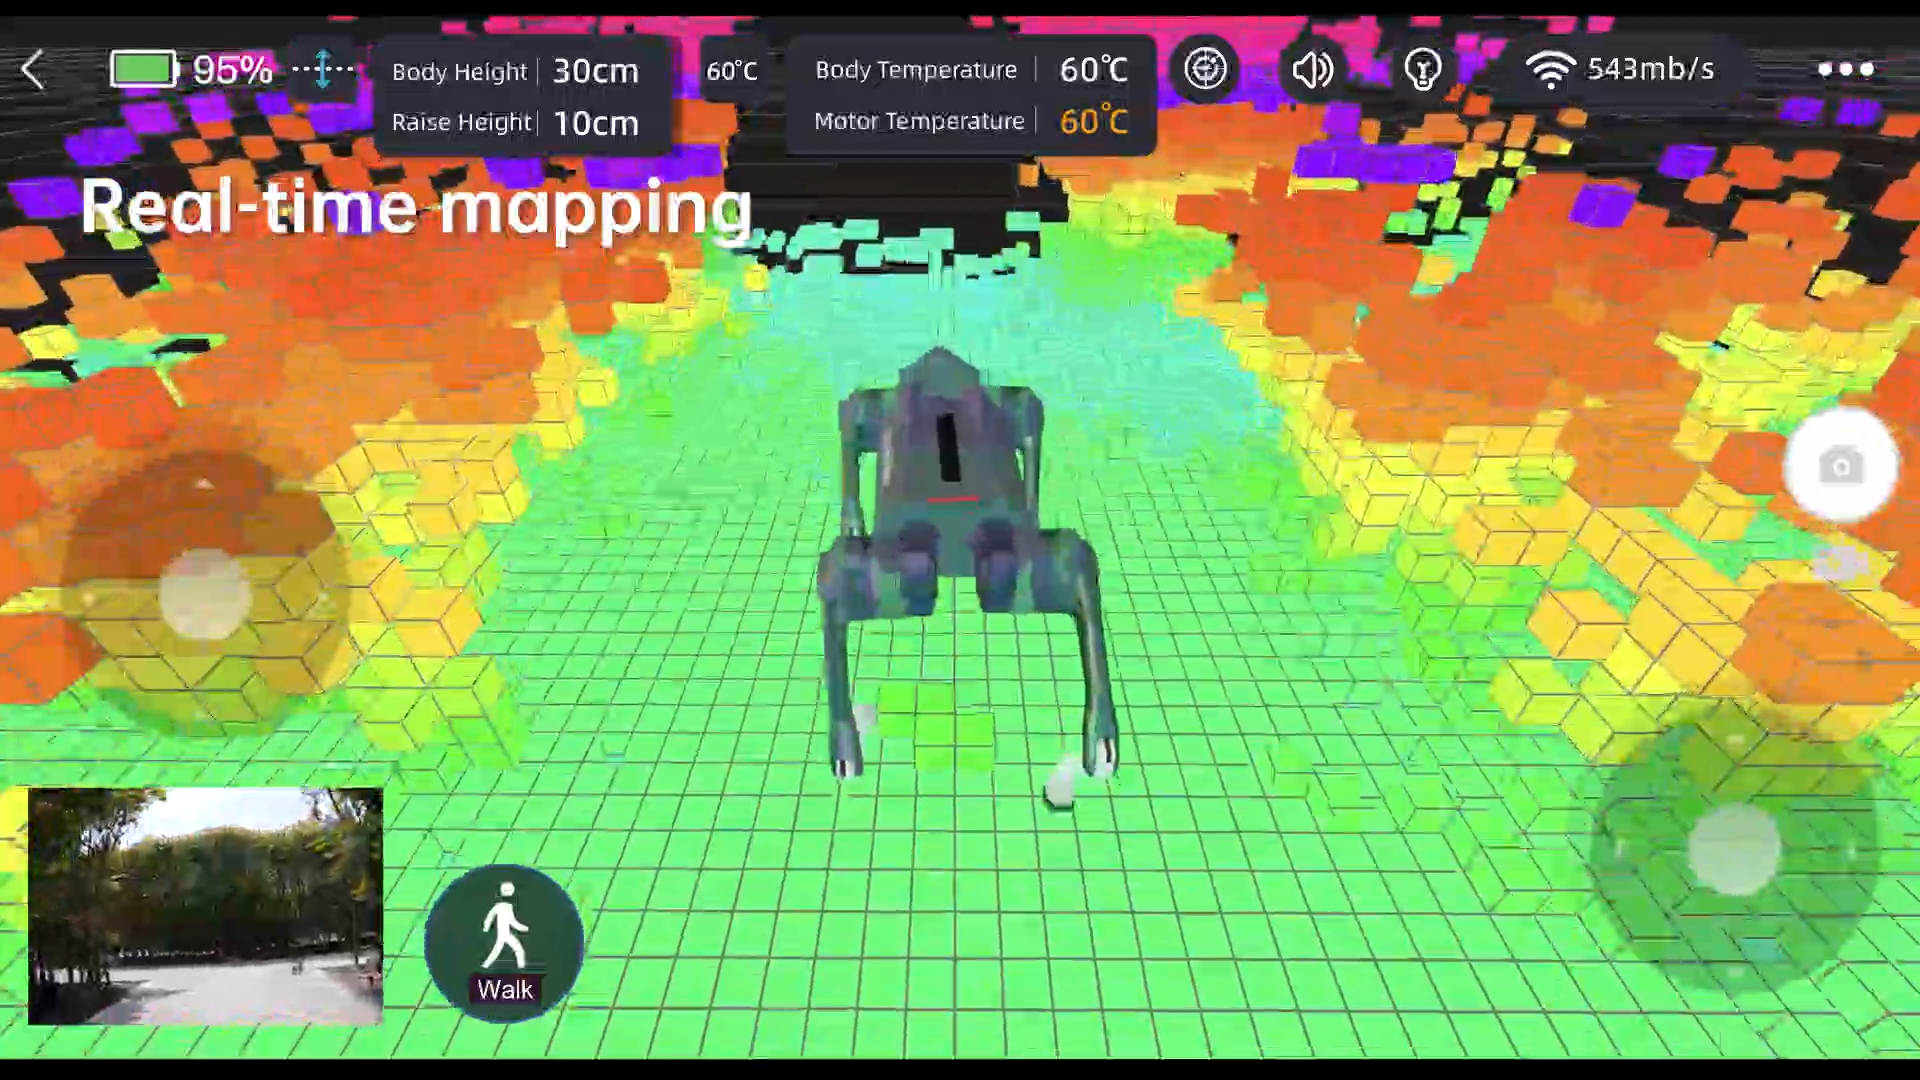Tap the 95% battery percentage text

tap(232, 69)
